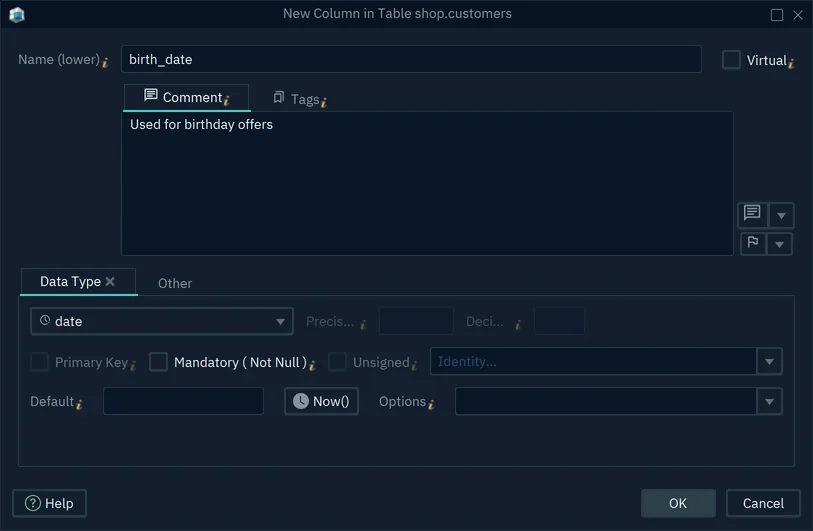
Task: Click the Default value input field
Action: pos(183,401)
